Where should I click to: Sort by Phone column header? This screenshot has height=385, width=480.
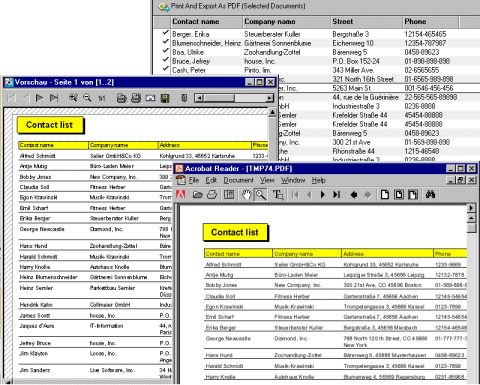431,22
